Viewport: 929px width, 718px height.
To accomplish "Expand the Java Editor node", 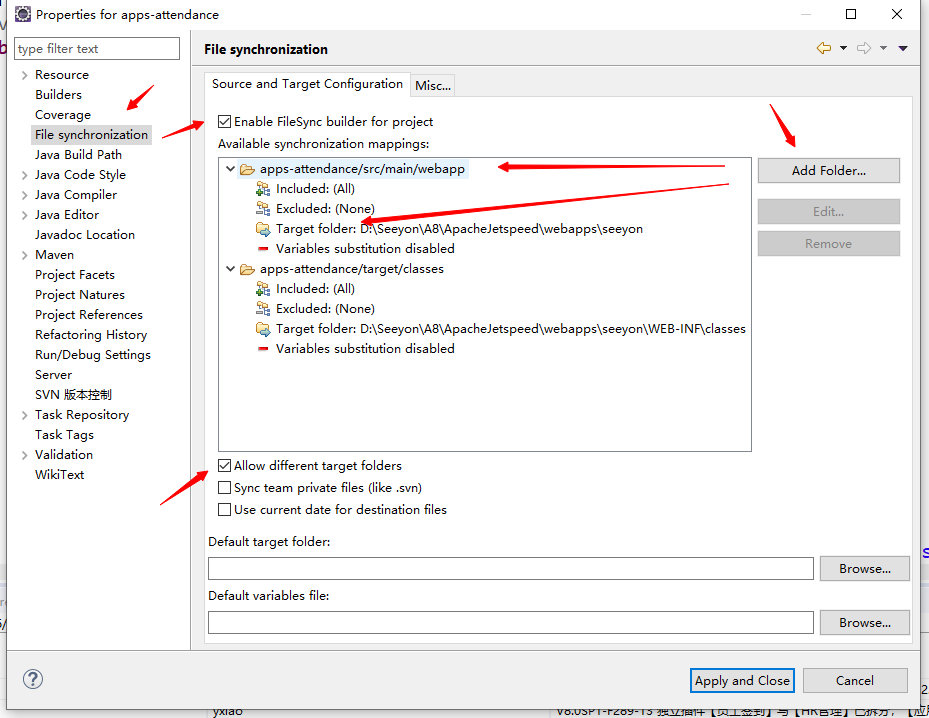I will click(24, 215).
